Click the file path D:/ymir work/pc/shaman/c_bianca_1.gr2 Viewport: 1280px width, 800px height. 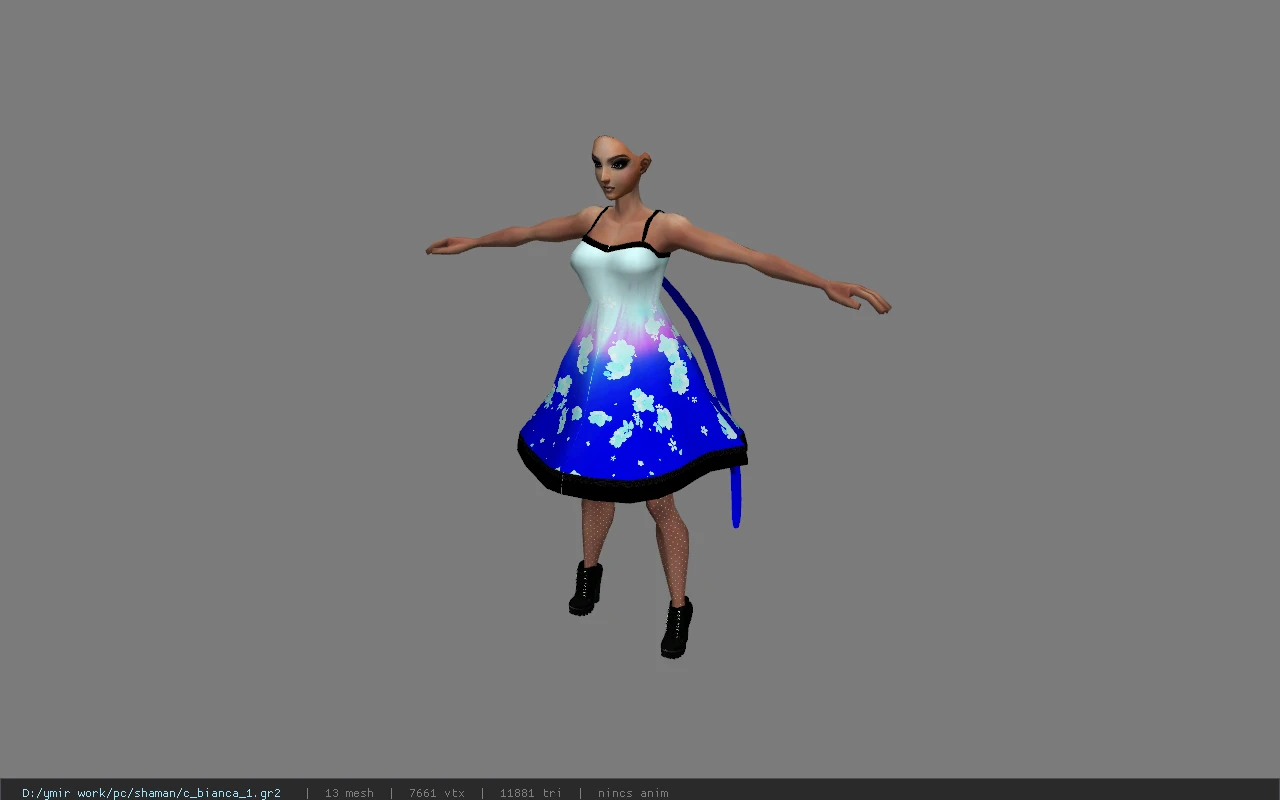[151, 793]
